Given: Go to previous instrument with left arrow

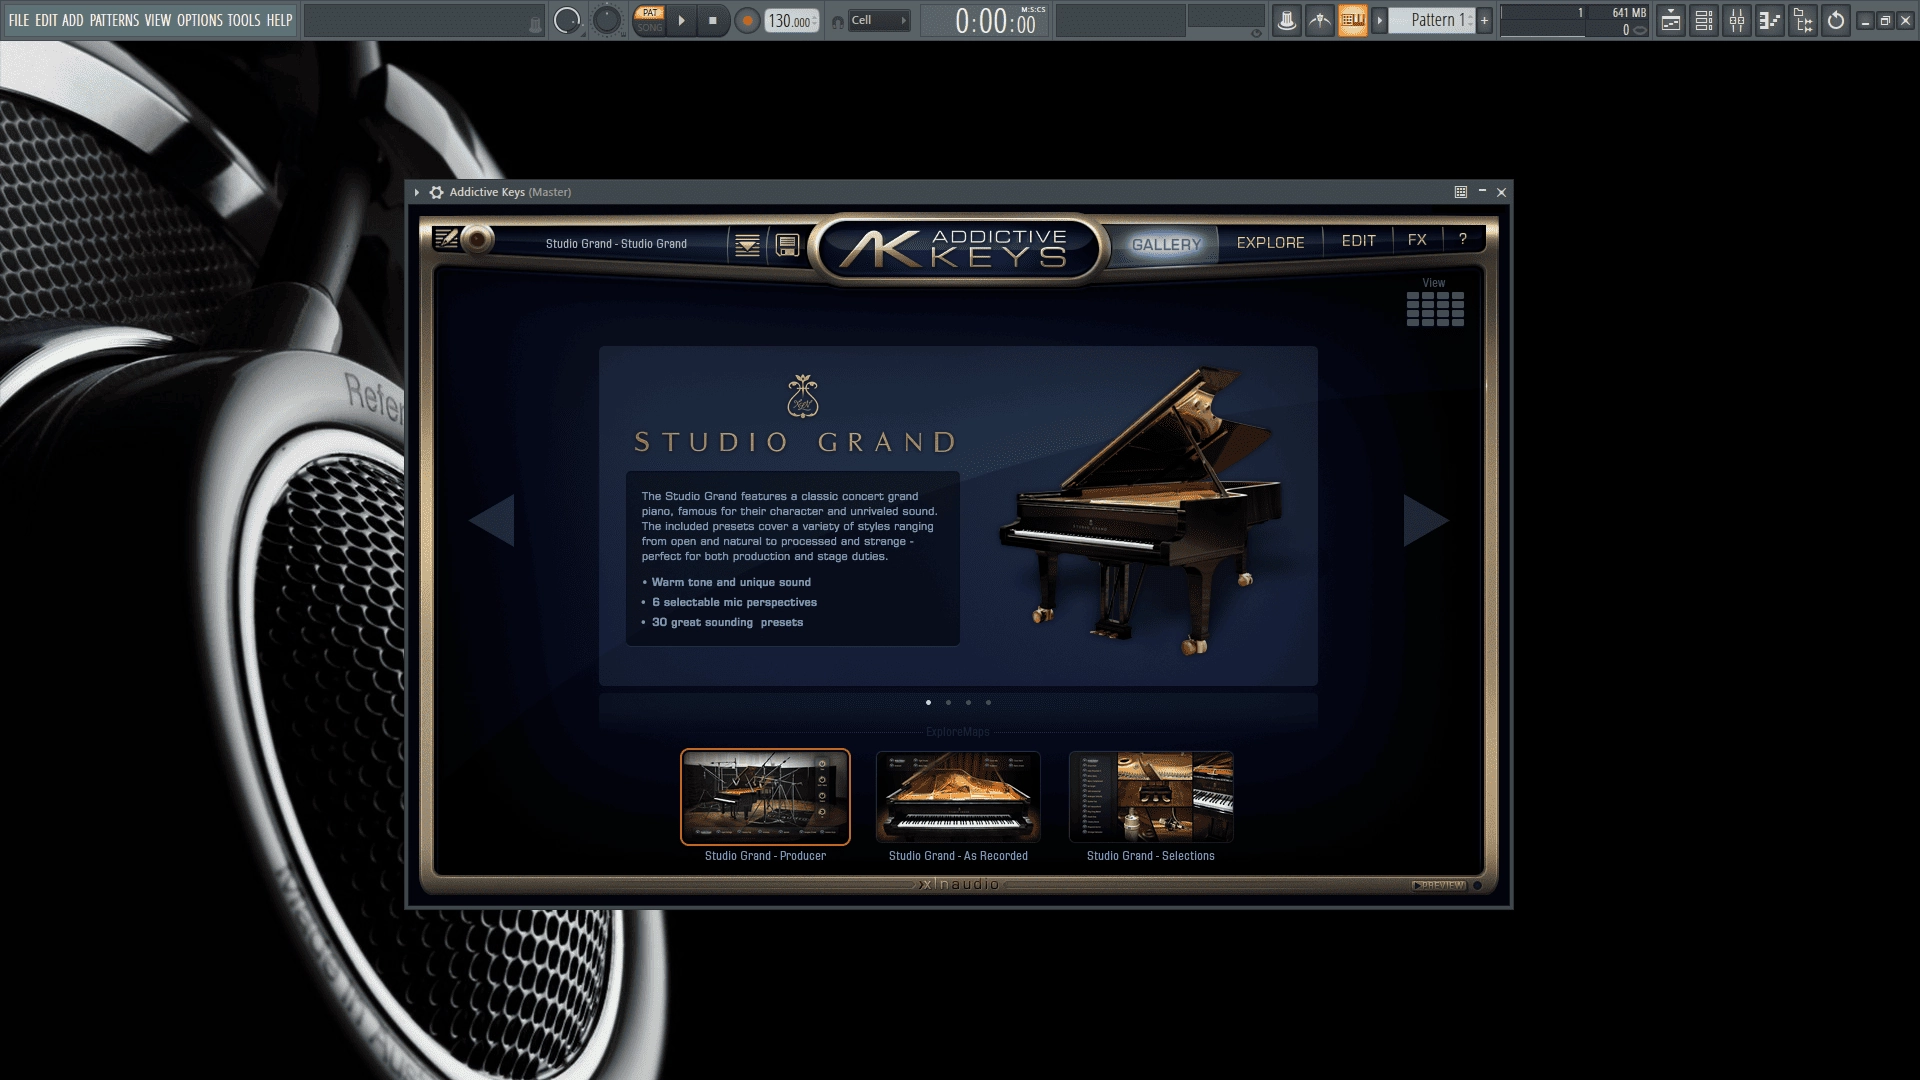Looking at the screenshot, I should (x=492, y=520).
